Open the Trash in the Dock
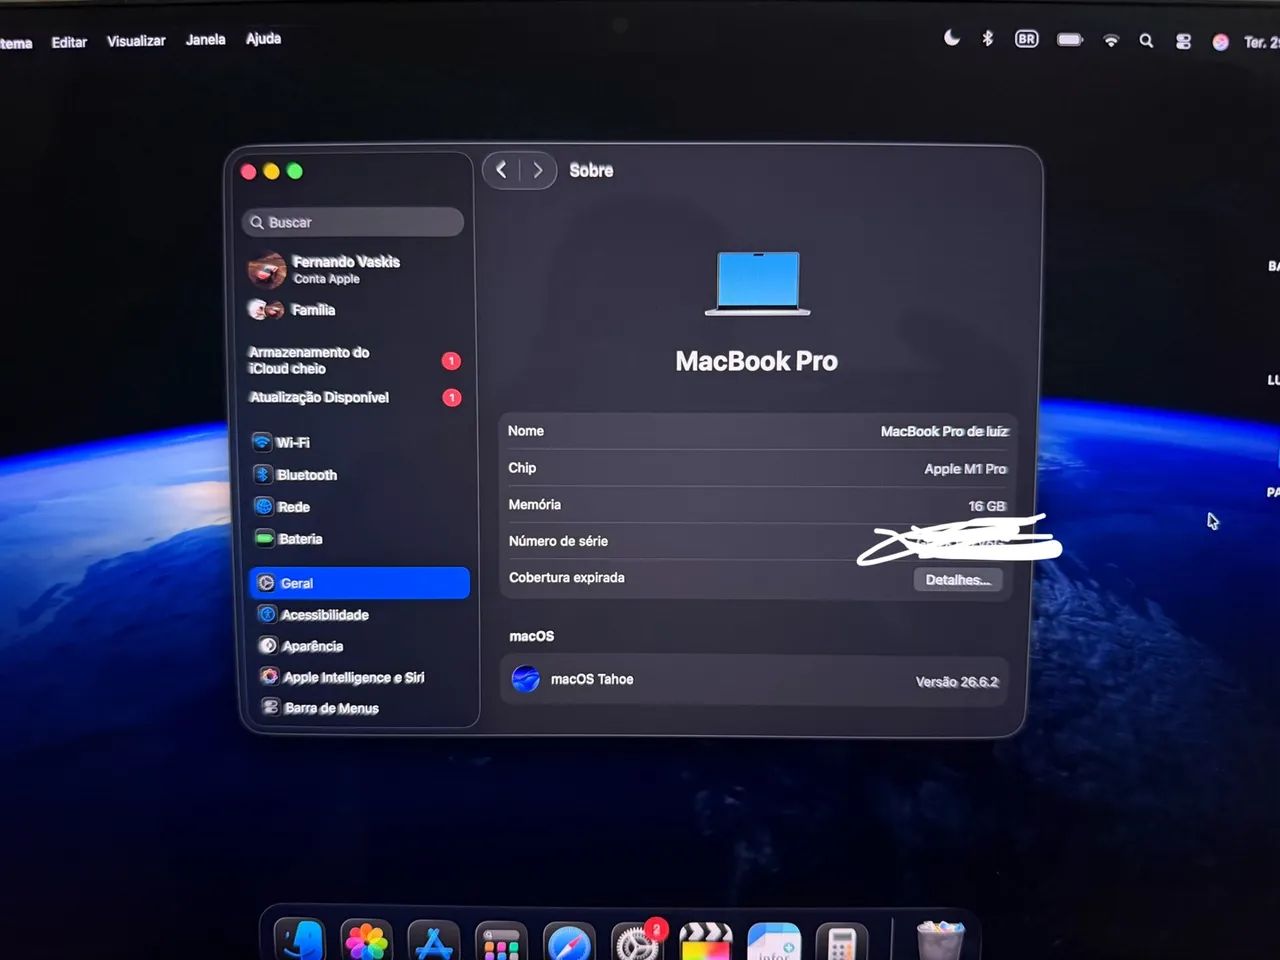Viewport: 1280px width, 960px height. (940, 940)
